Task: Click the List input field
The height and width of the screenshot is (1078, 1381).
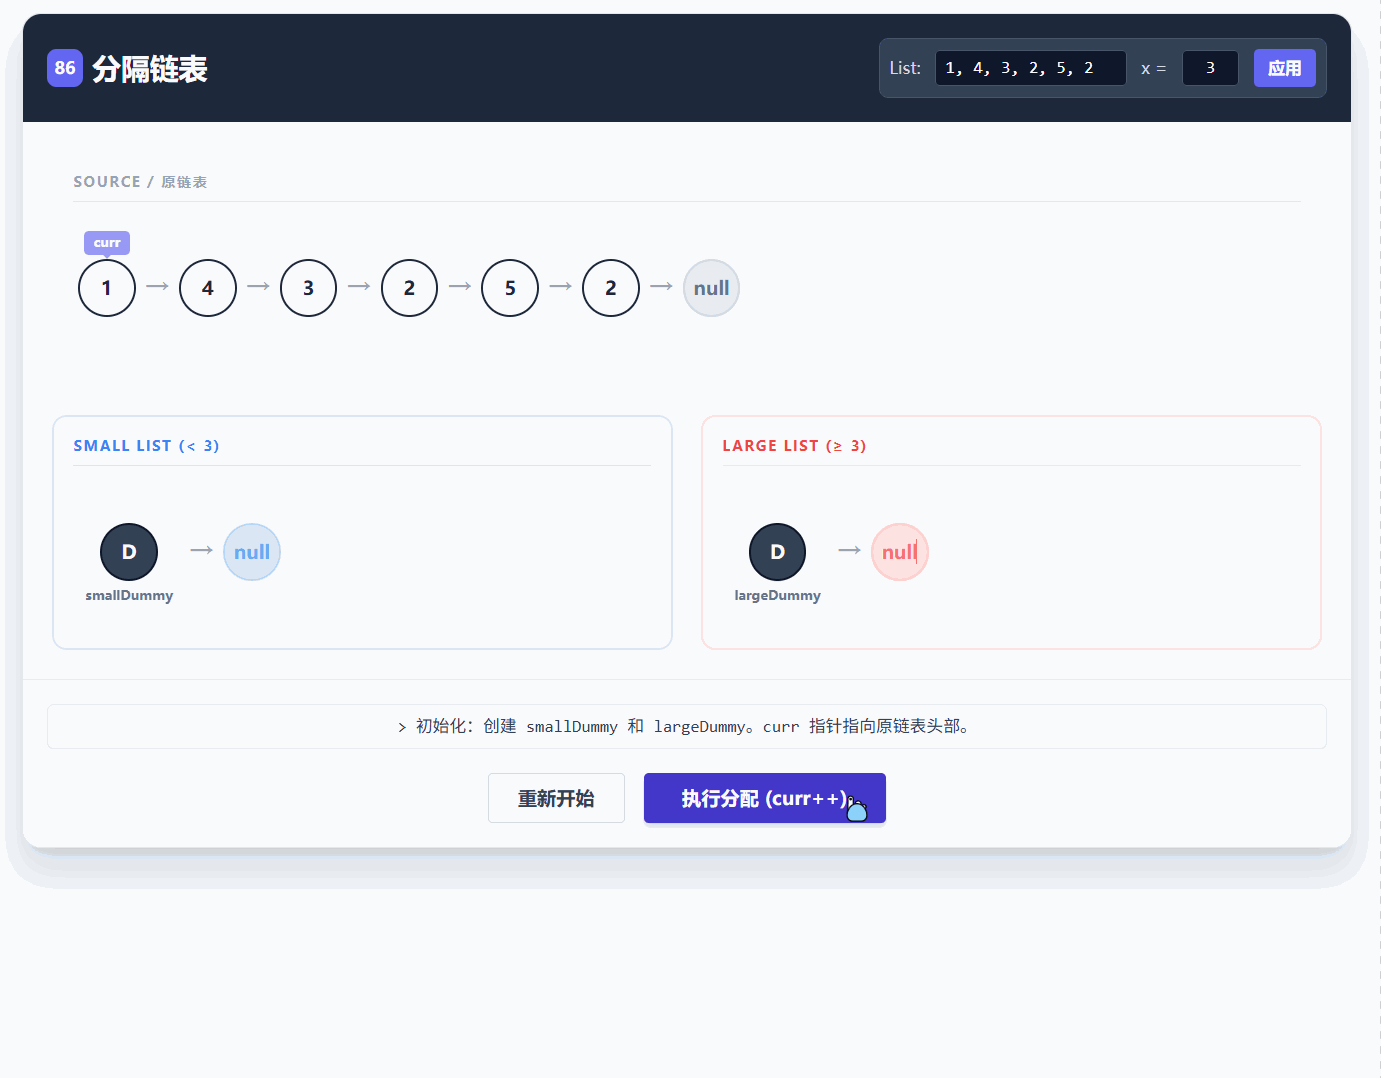Action: point(1030,68)
